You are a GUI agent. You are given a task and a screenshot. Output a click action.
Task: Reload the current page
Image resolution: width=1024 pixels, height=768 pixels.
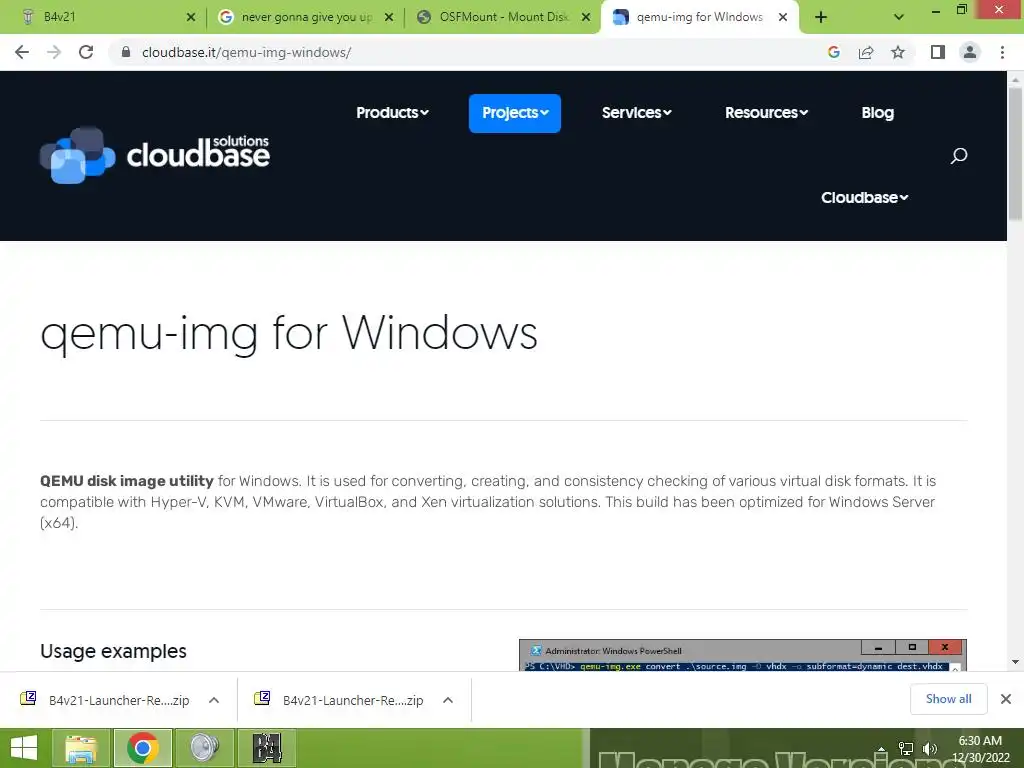(86, 52)
